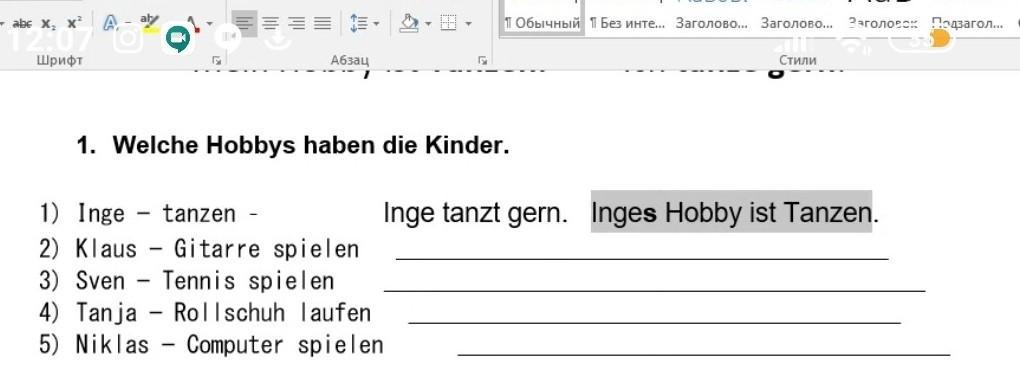The image size is (1020, 384).
Task: Click the blank line after Klaus – Gitarre spielen
Action: (x=642, y=250)
